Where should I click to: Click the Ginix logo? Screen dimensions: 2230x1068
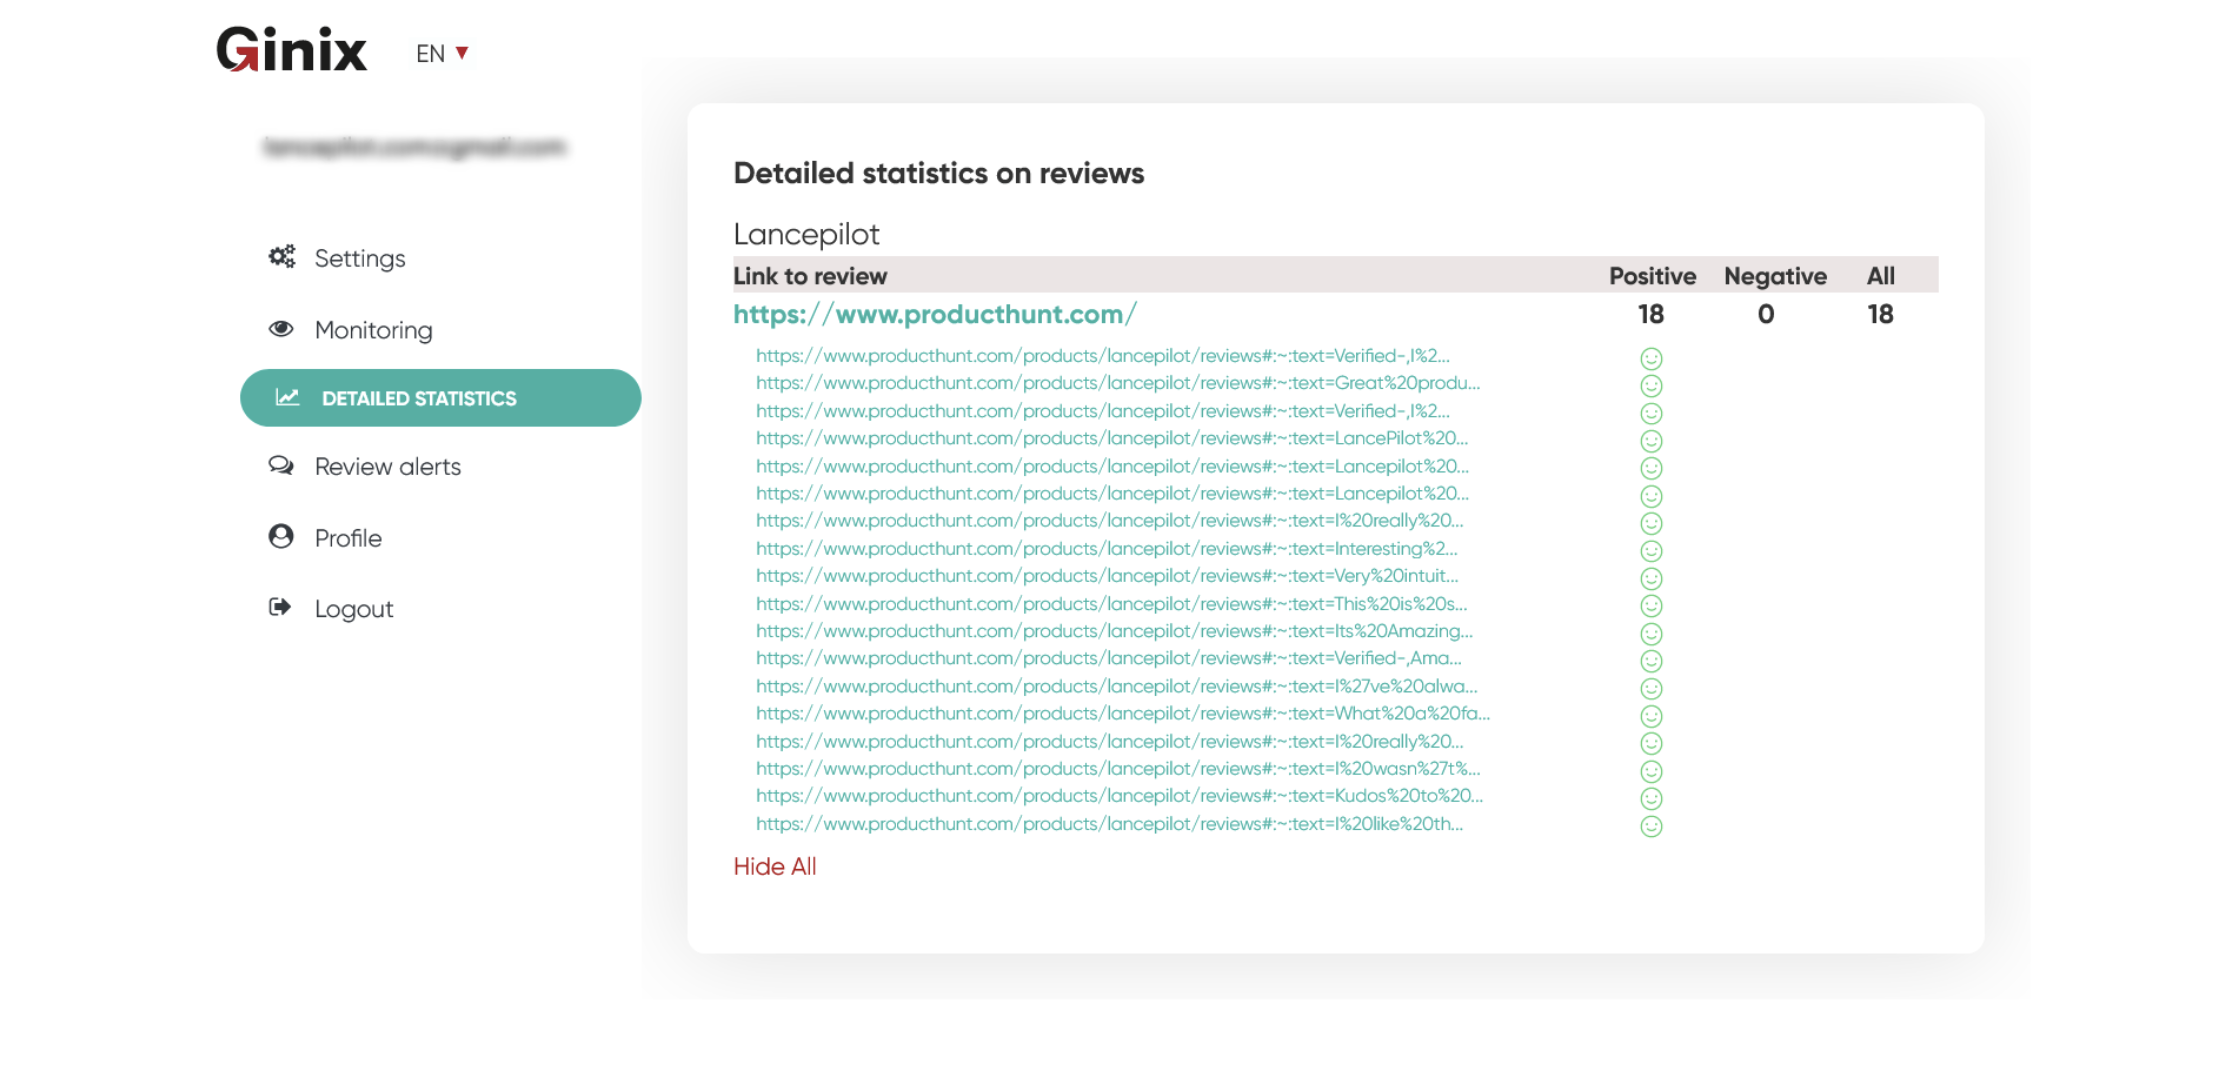pyautogui.click(x=292, y=49)
